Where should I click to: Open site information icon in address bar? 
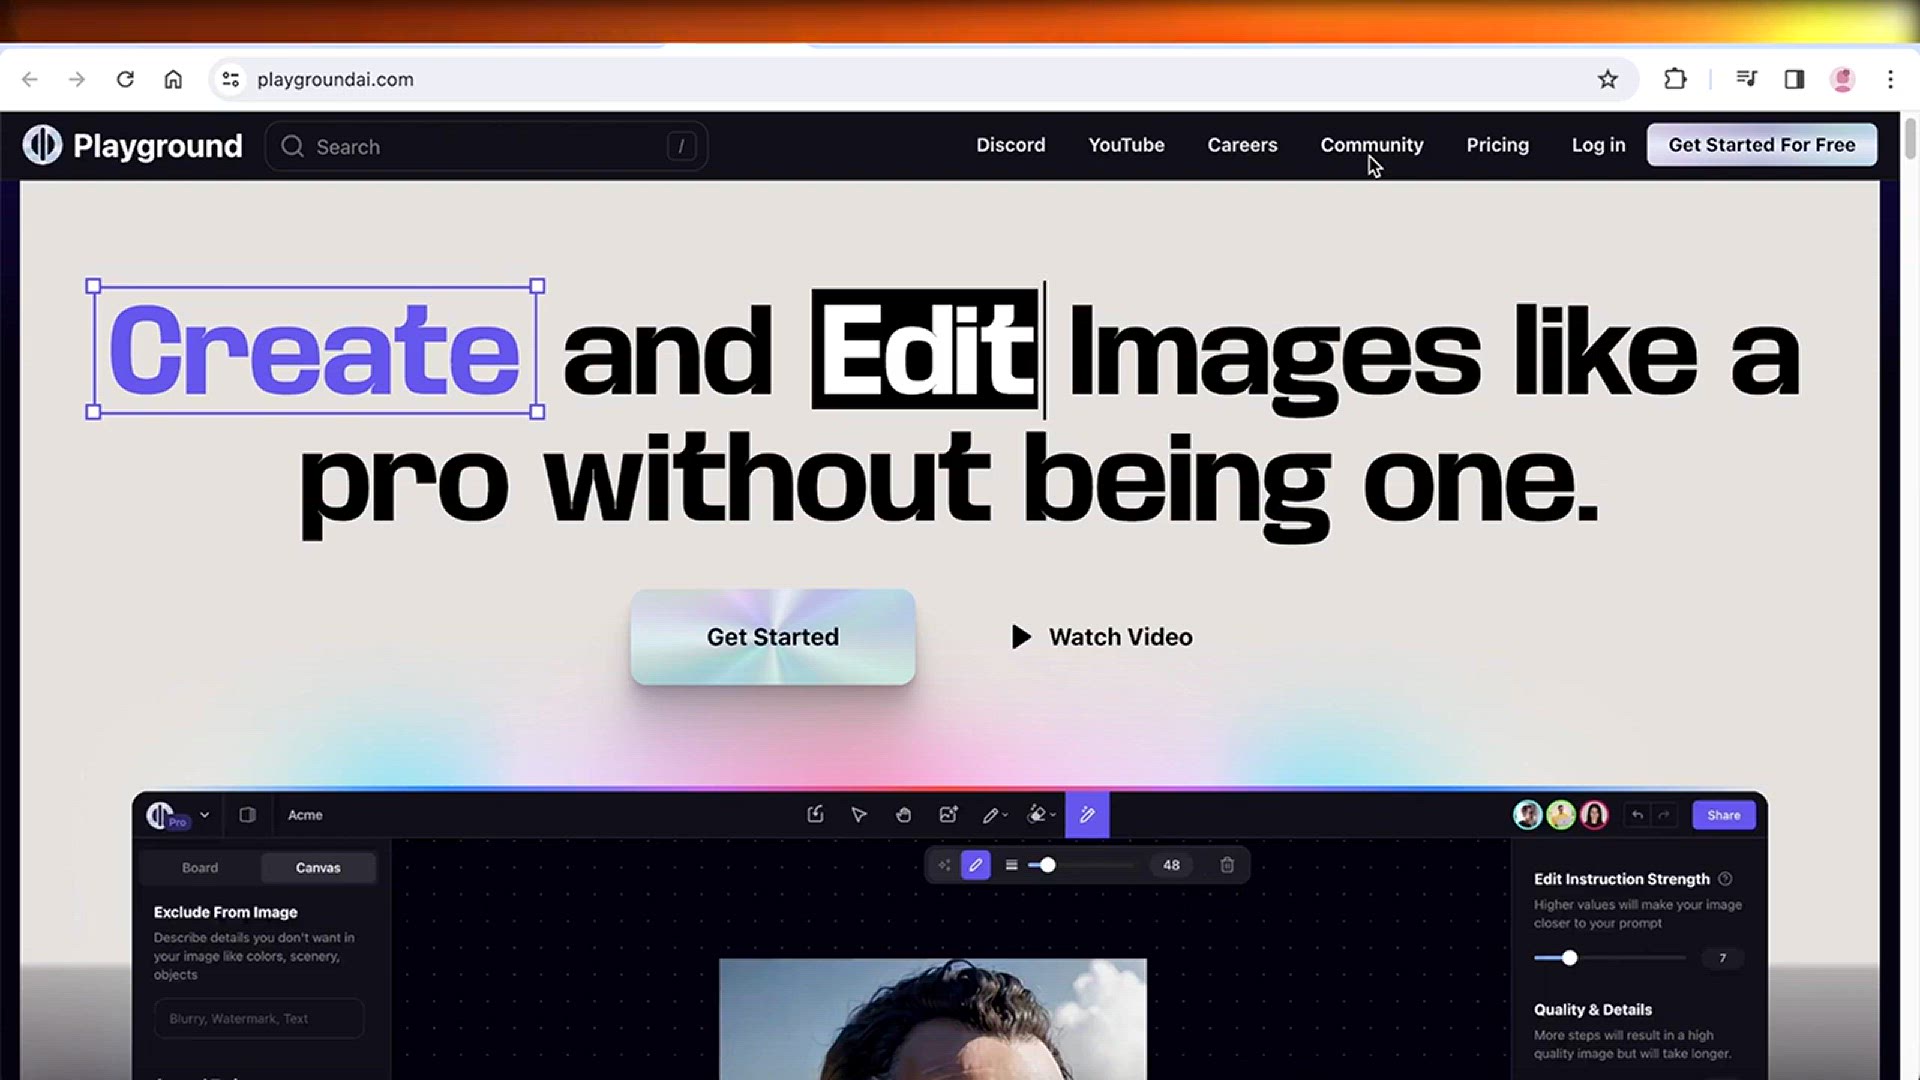[231, 79]
